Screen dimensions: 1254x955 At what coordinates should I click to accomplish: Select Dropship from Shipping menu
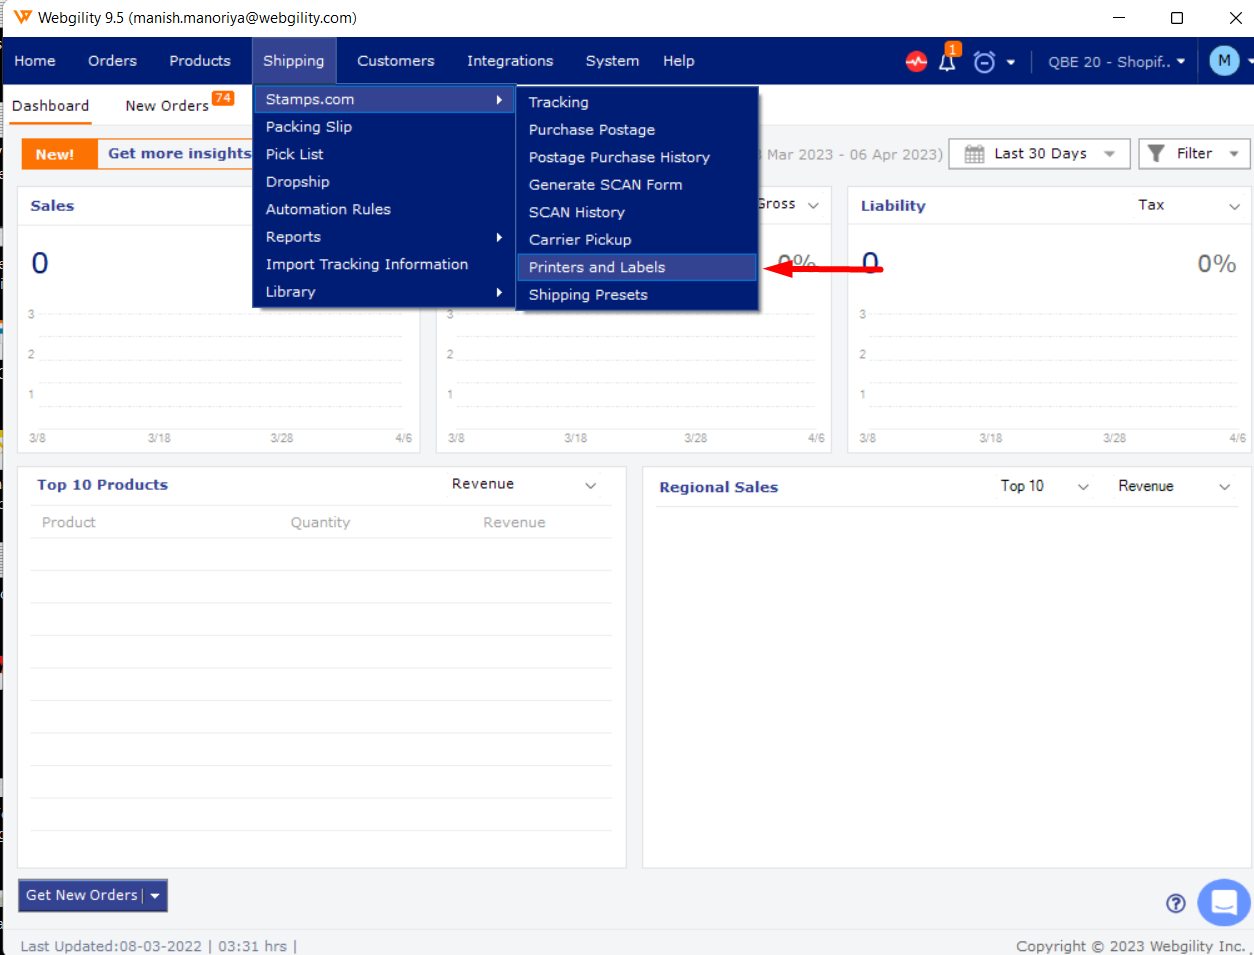click(384, 182)
